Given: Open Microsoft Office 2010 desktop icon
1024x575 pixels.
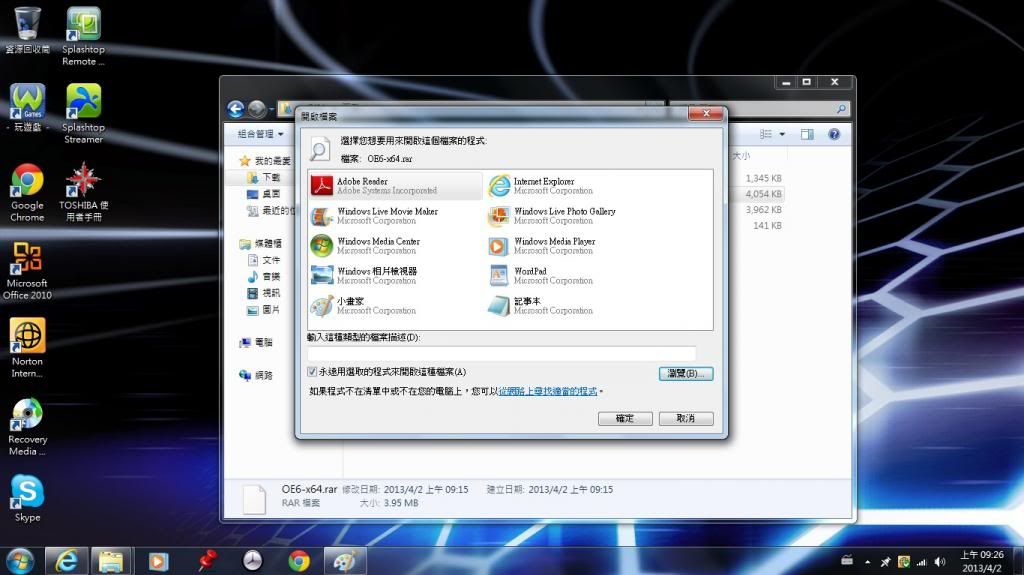Looking at the screenshot, I should 27,271.
